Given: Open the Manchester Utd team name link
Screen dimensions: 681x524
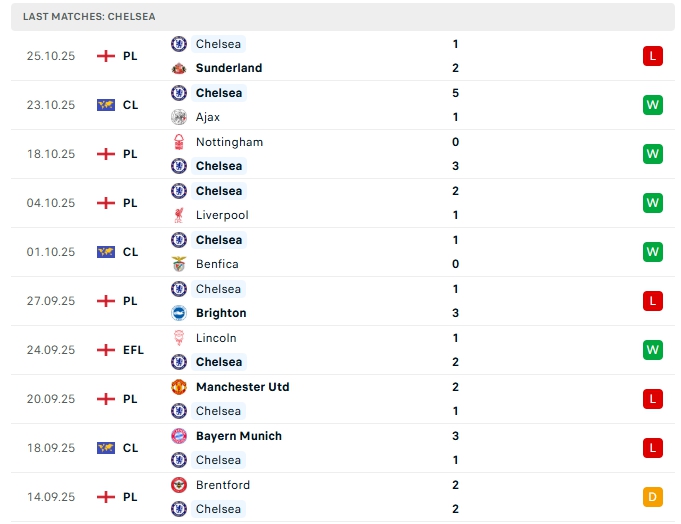Looking at the screenshot, I should coord(242,387).
